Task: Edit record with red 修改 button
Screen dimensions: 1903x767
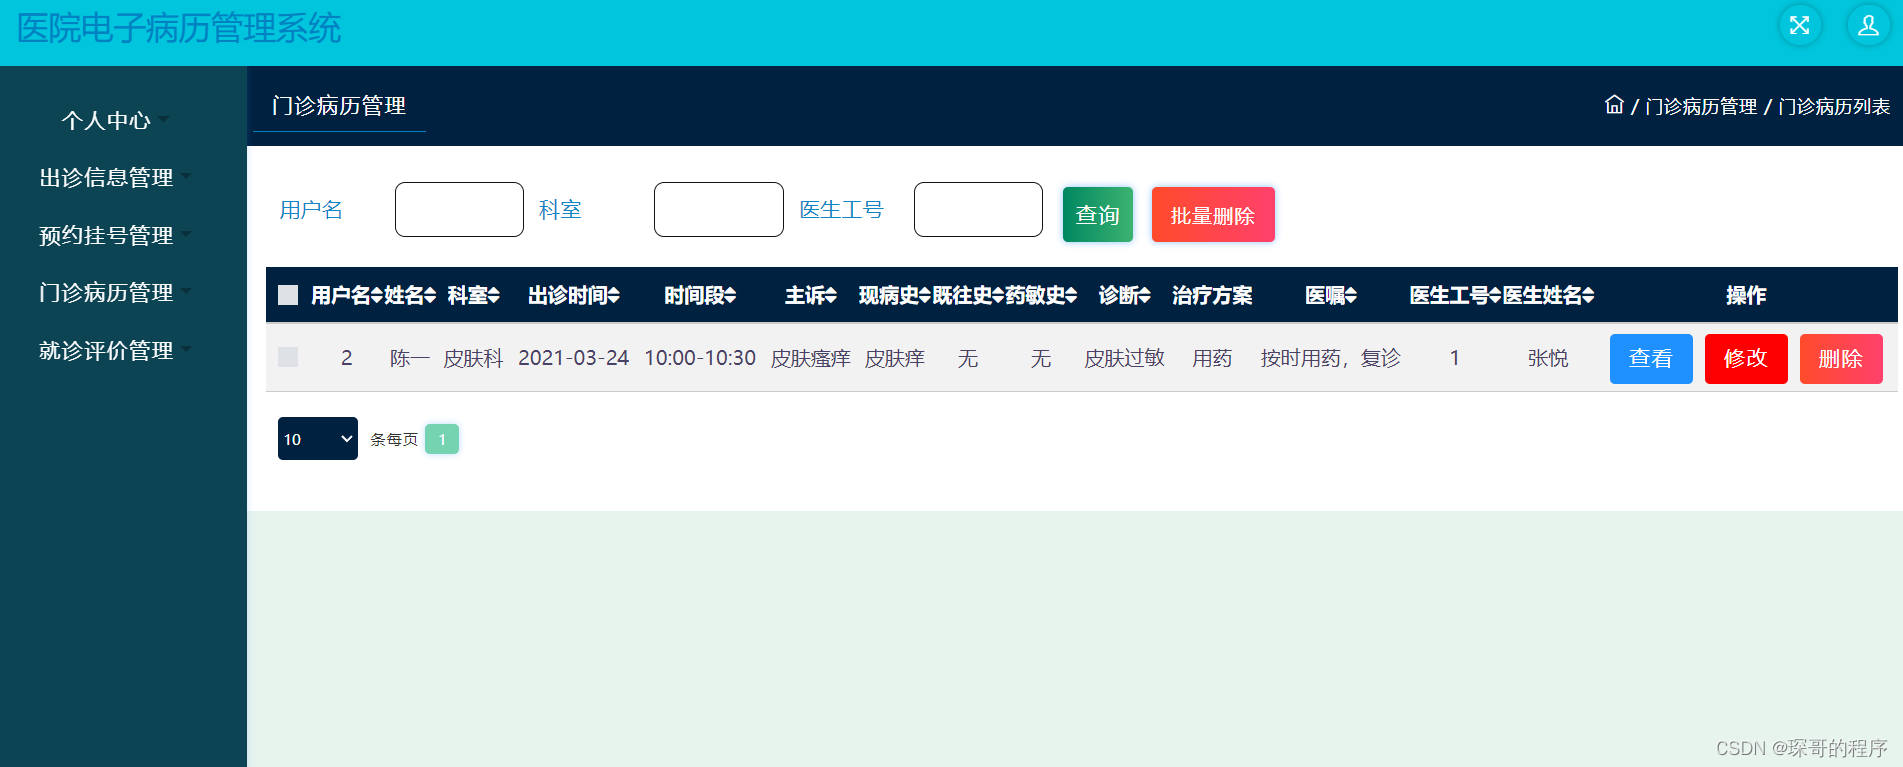Action: click(1746, 358)
